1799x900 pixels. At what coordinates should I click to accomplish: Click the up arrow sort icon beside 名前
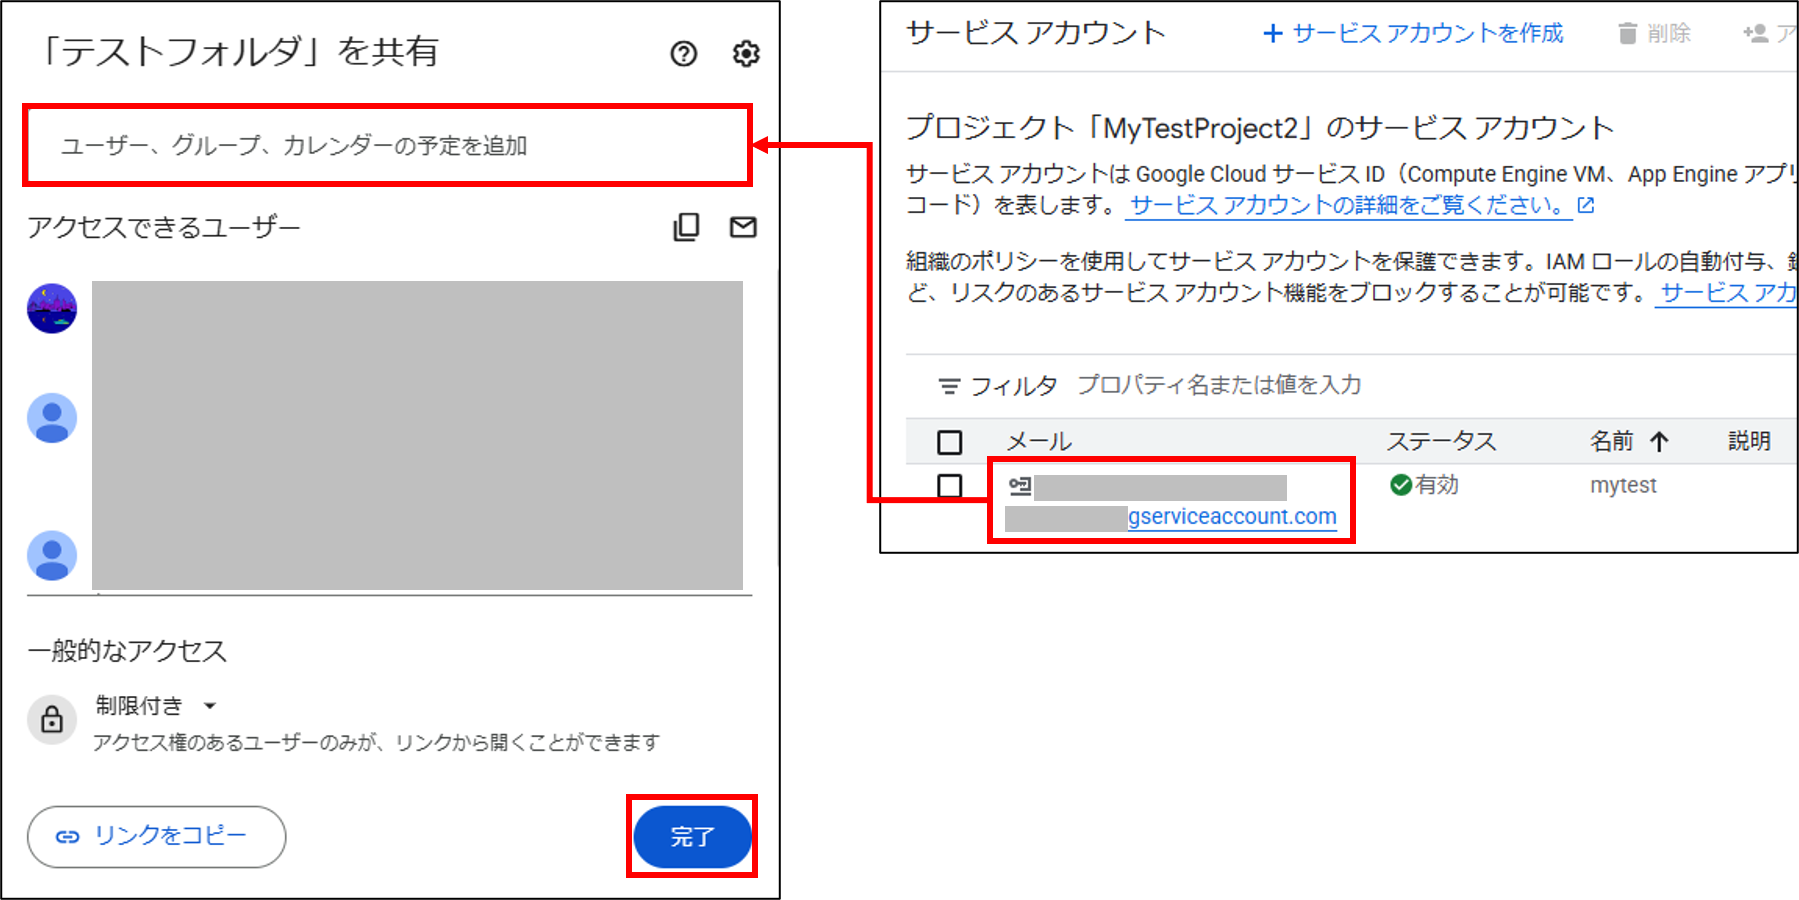[1659, 442]
